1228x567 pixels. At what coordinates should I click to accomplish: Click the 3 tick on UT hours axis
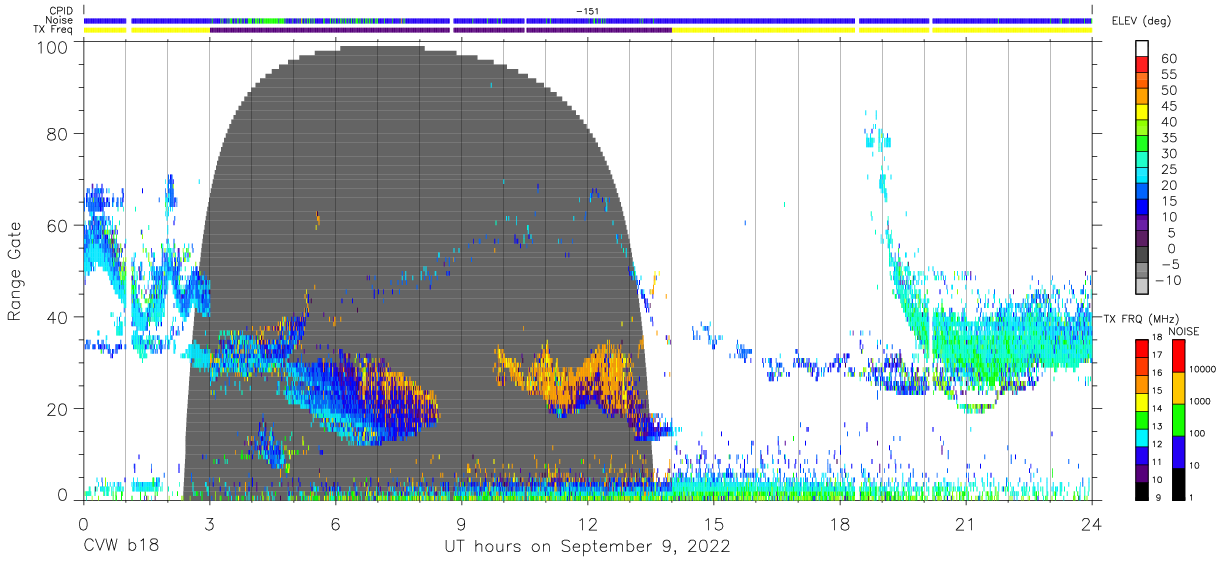coord(209,523)
